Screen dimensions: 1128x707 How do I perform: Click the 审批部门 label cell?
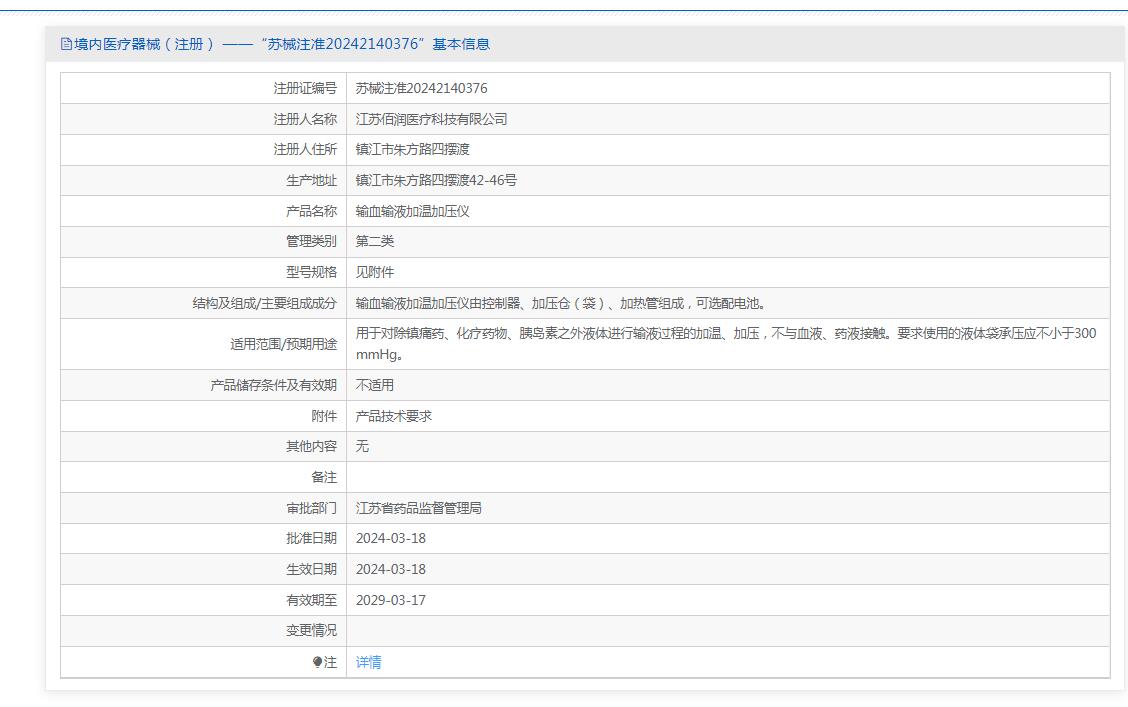(203, 508)
